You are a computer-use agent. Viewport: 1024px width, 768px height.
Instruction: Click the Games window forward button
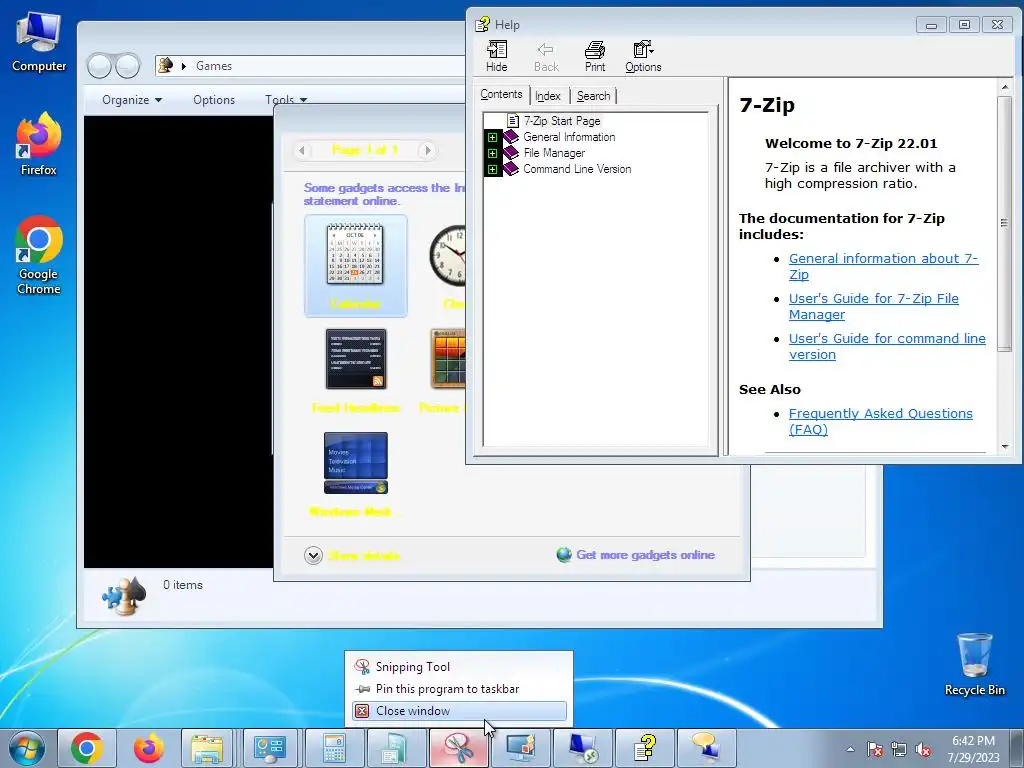[127, 66]
